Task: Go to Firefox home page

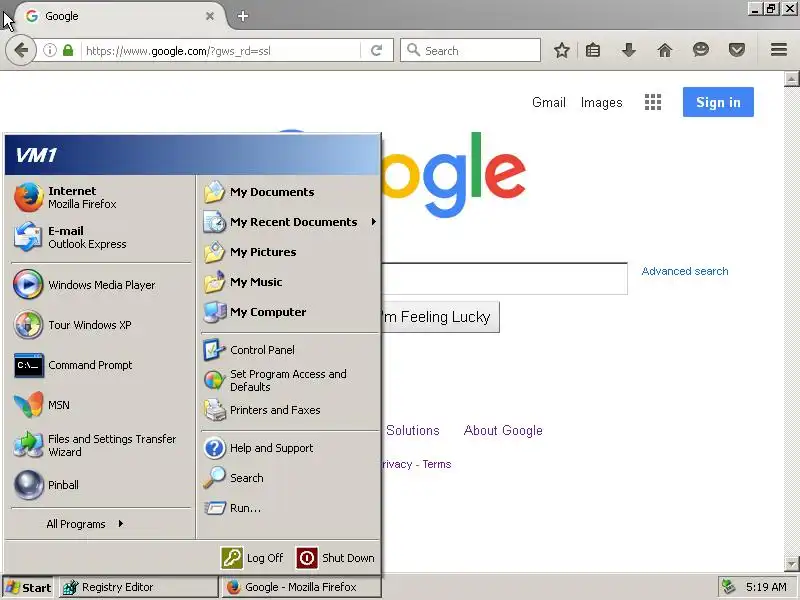Action: [665, 50]
